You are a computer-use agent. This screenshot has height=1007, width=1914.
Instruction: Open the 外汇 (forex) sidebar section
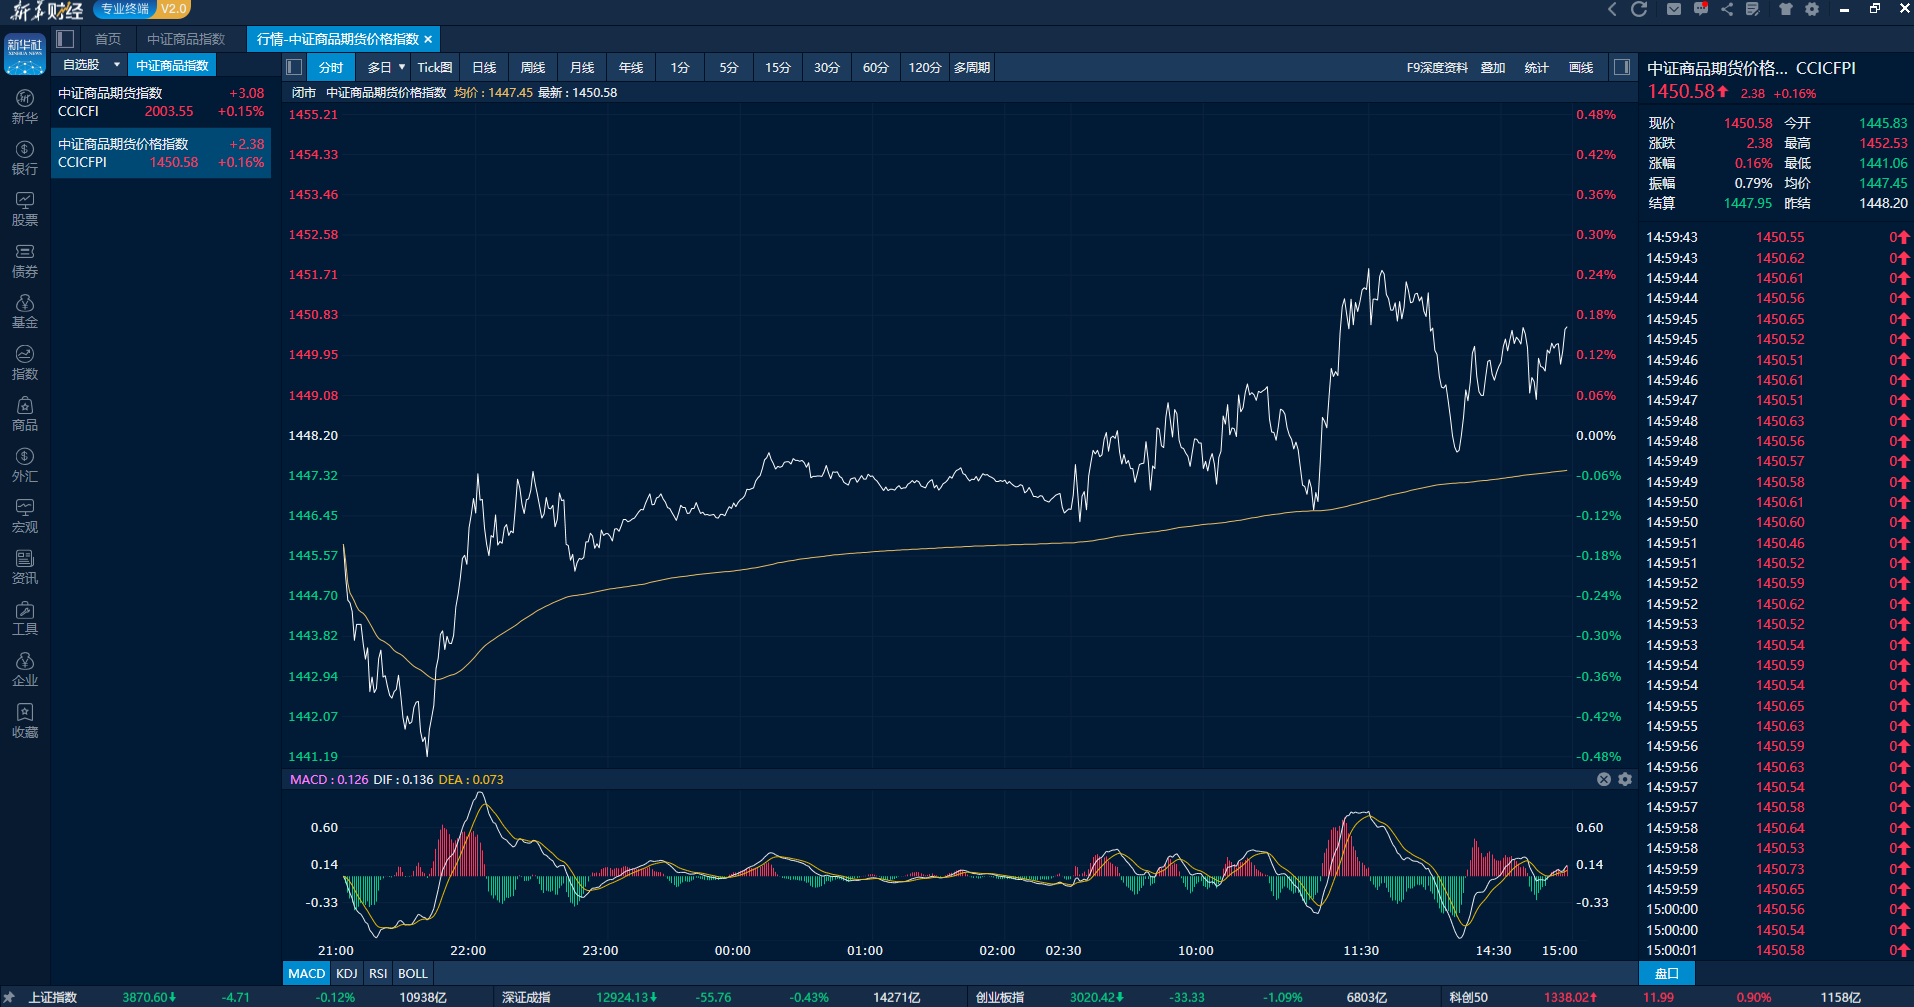pyautogui.click(x=25, y=465)
